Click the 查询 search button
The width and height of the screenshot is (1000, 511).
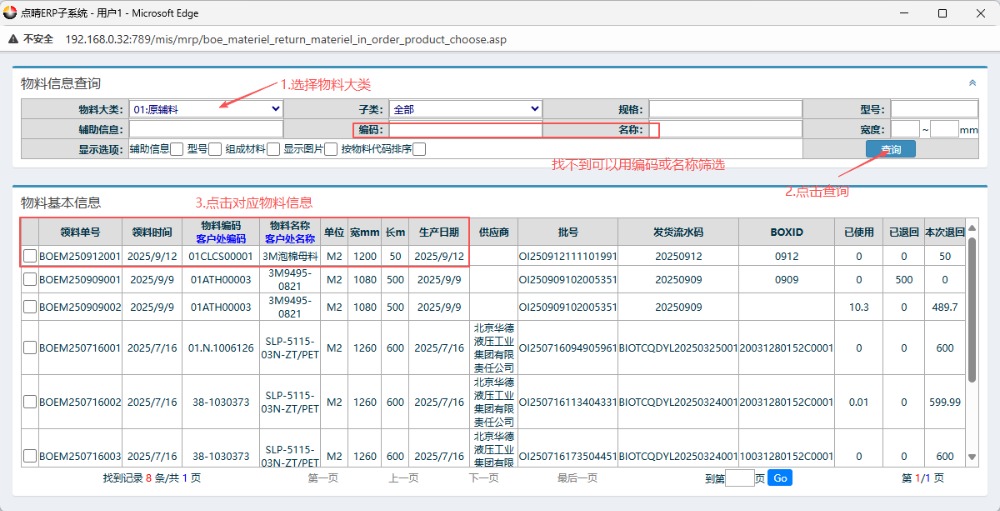point(890,149)
